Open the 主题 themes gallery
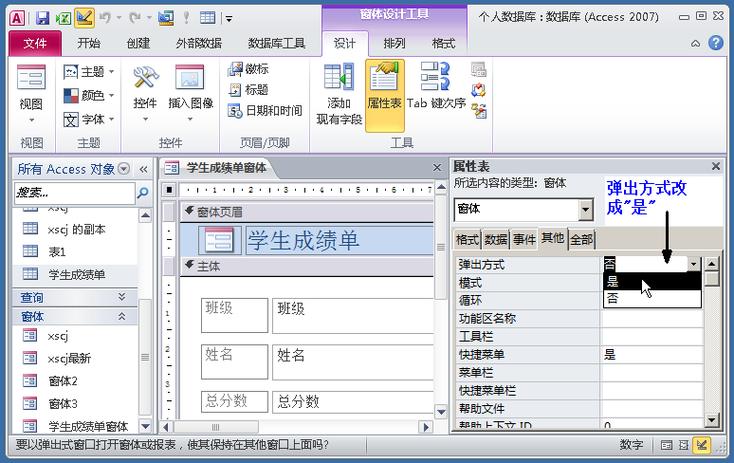The image size is (734, 463). click(89, 72)
